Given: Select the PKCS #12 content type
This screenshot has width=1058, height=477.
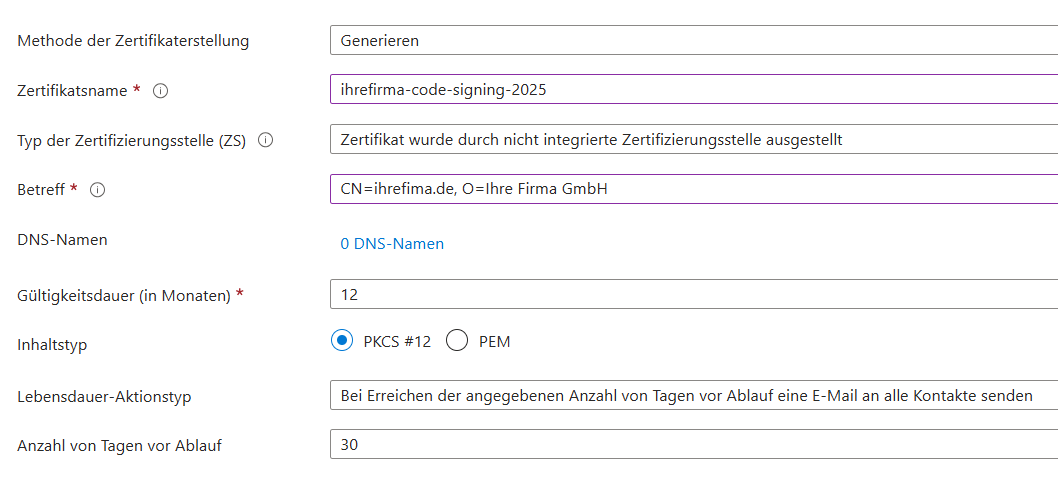Looking at the screenshot, I should coord(342,341).
